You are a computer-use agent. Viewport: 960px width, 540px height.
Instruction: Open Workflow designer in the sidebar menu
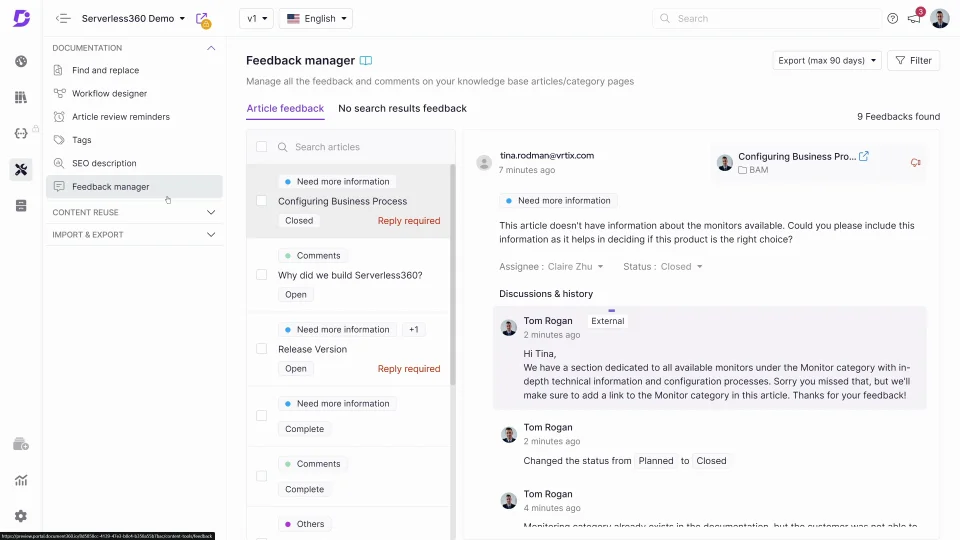coord(109,93)
